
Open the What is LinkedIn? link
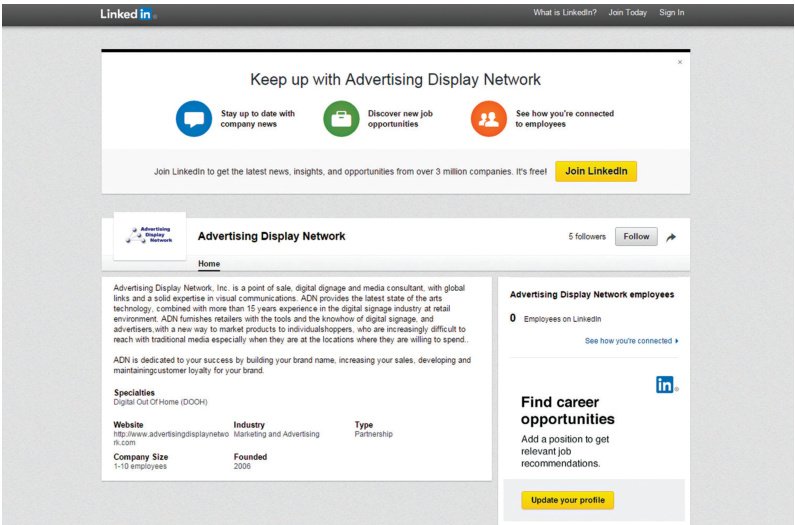[565, 13]
